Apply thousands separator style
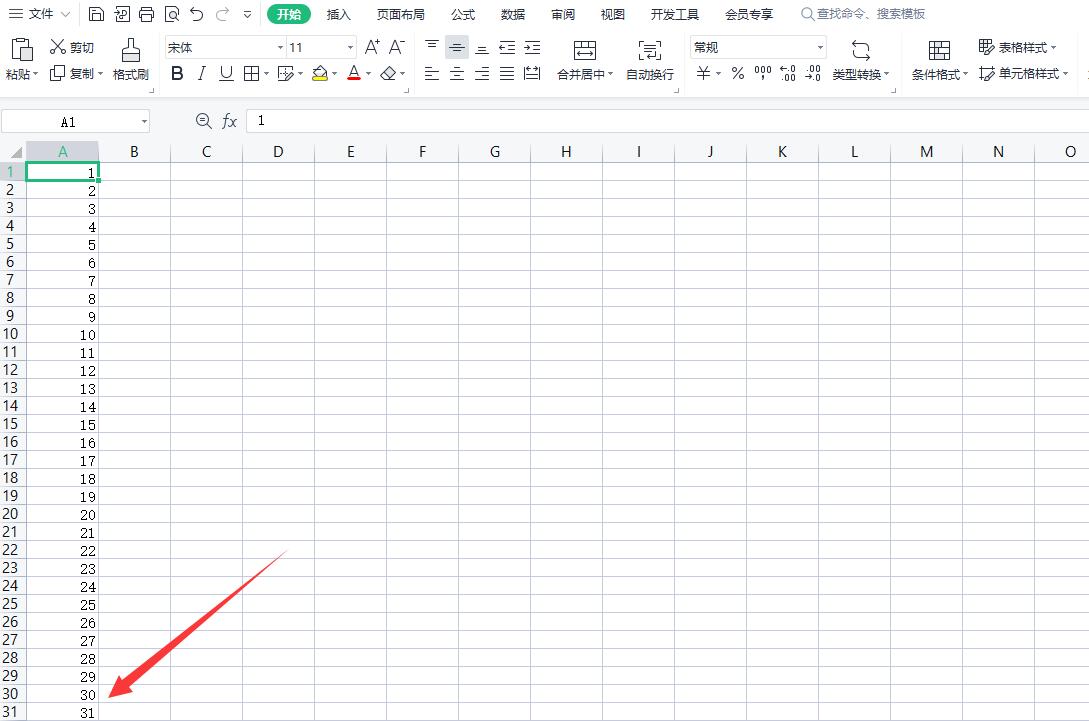This screenshot has height=721, width=1089. [x=763, y=73]
